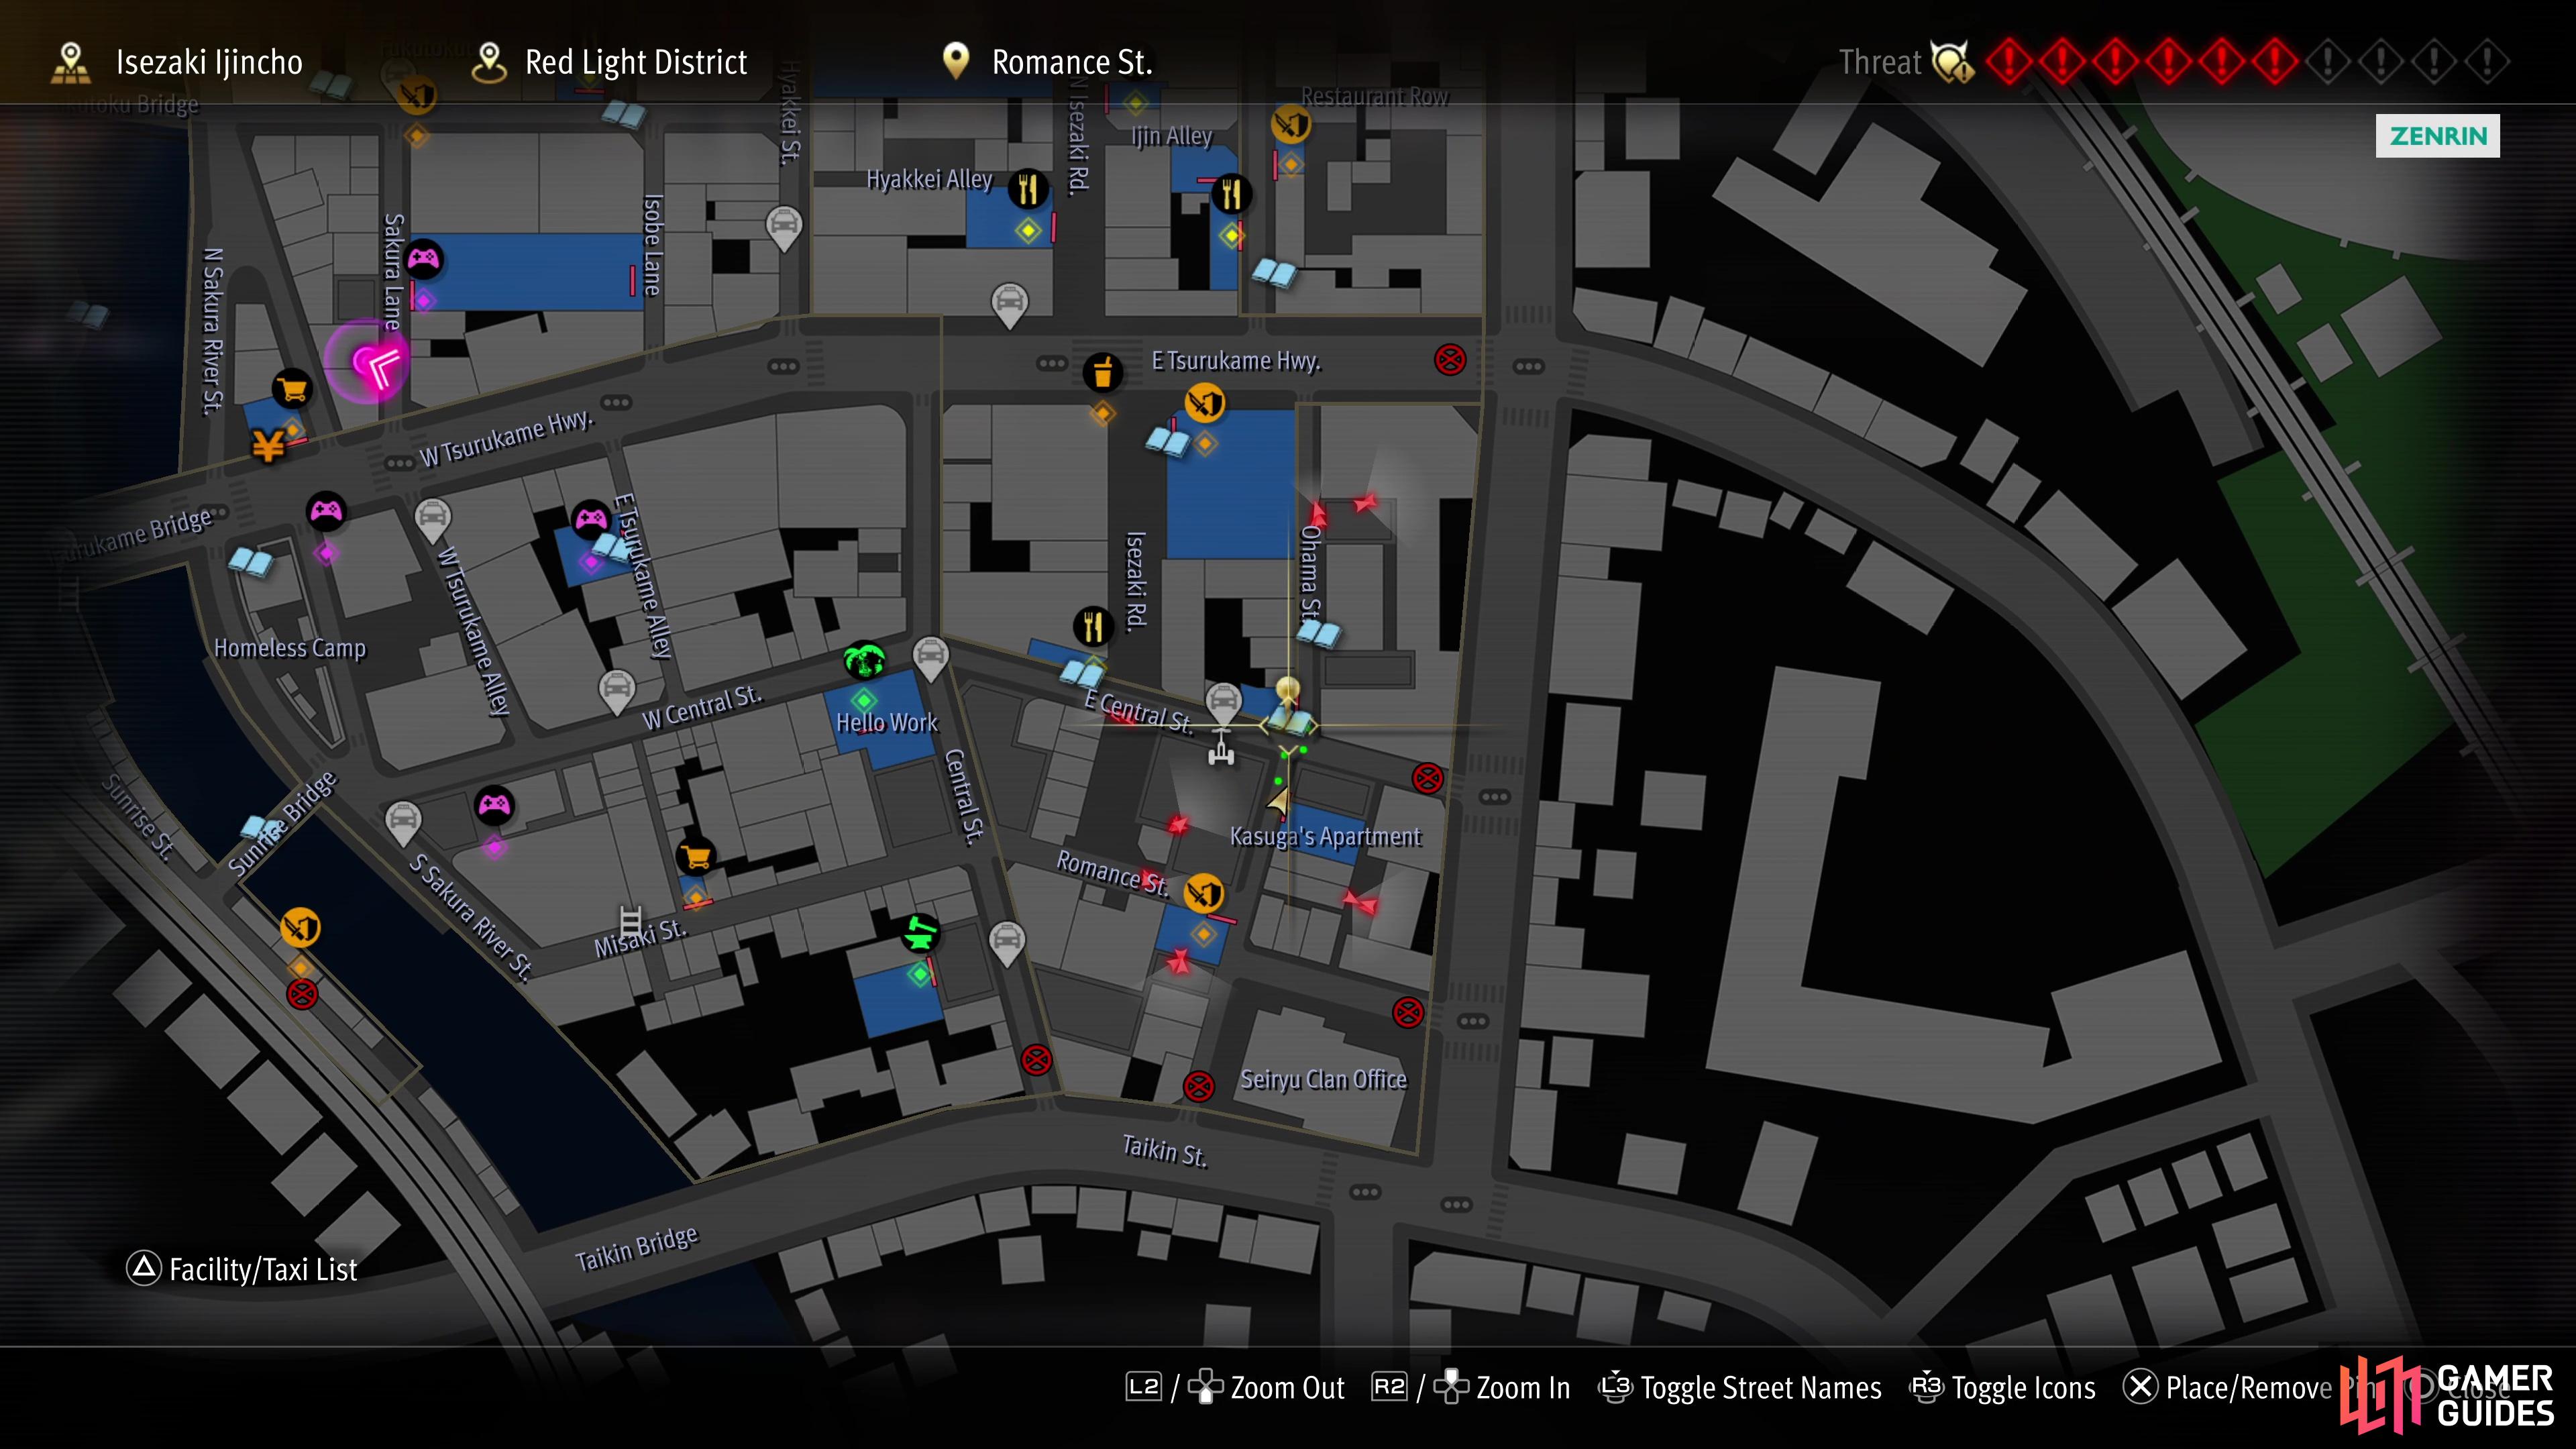Image resolution: width=2576 pixels, height=1449 pixels.
Task: Click the battle arena icon below E Tsurukame Hwy.
Action: click(1205, 403)
